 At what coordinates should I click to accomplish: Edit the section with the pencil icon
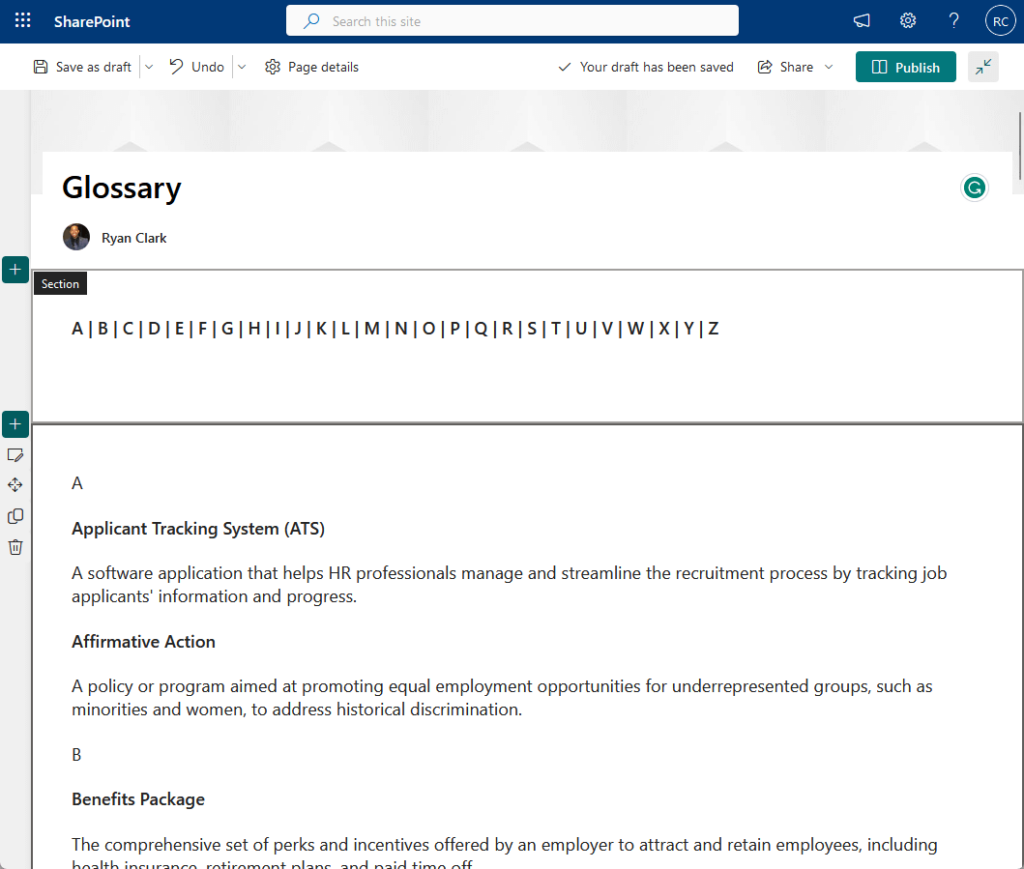click(15, 455)
